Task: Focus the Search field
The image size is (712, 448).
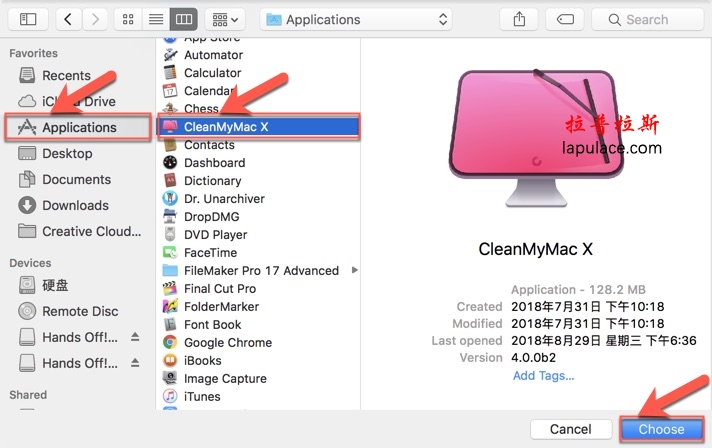Action: click(x=648, y=20)
